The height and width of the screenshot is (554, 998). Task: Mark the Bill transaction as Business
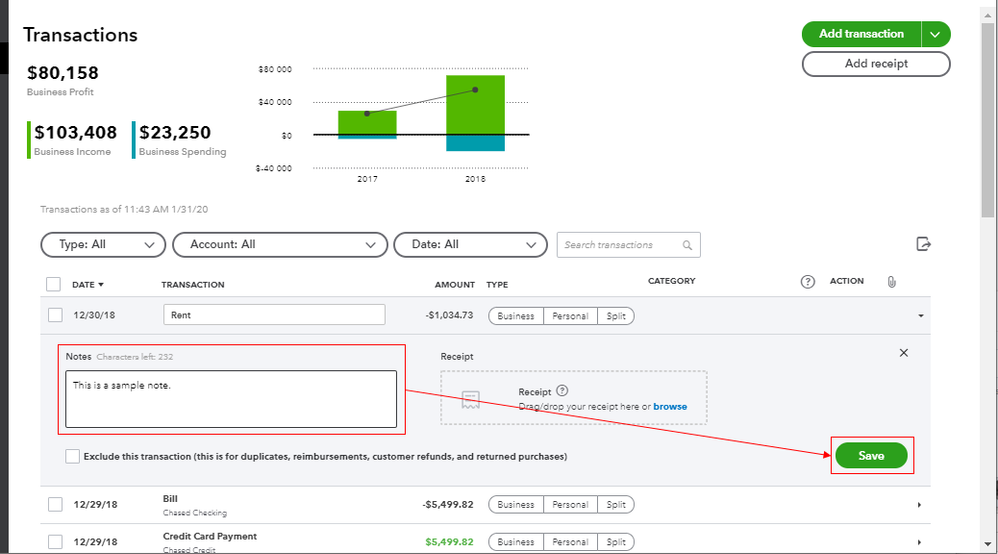516,504
